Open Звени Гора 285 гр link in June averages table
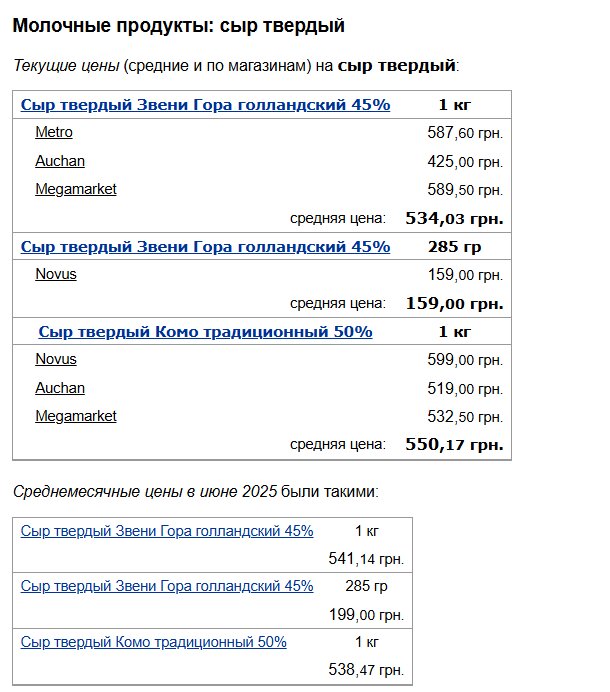Viewport: 610px width, 692px height. (x=167, y=586)
